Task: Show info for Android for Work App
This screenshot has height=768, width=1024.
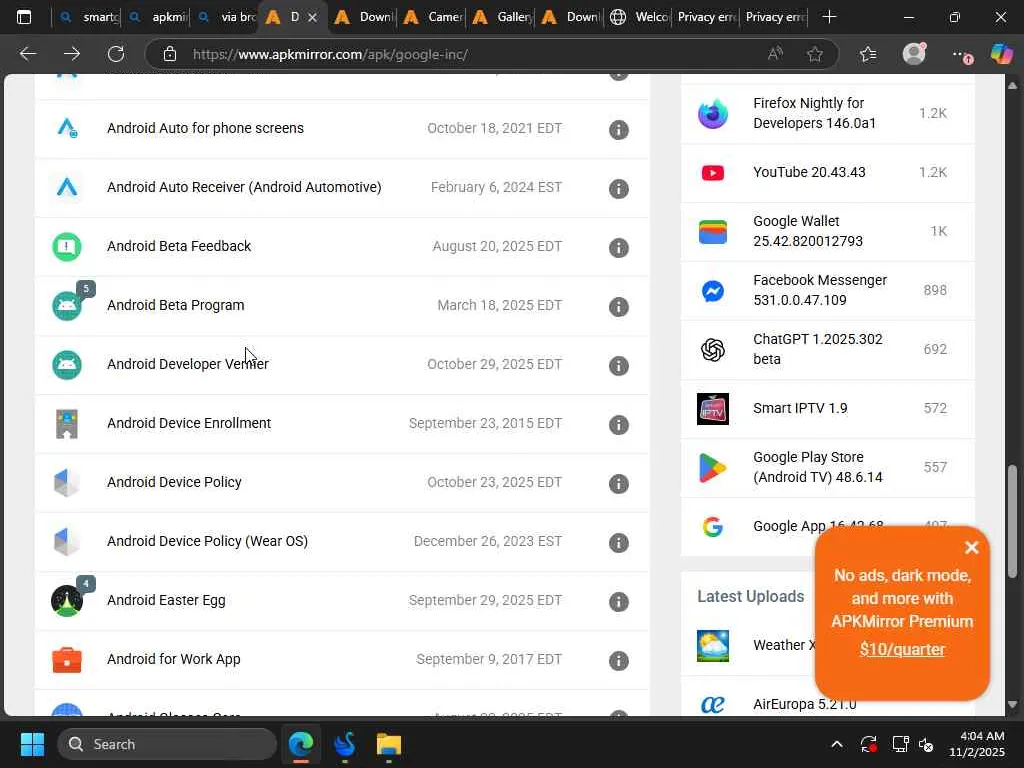Action: (618, 660)
